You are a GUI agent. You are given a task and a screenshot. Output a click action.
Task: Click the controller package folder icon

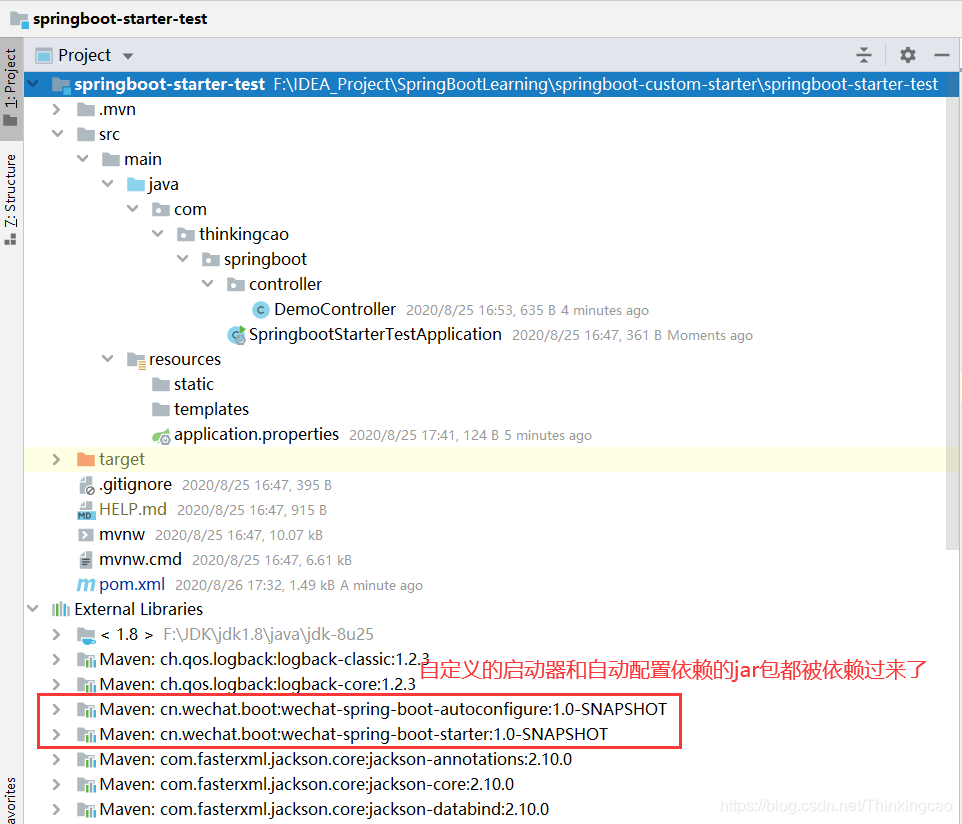click(x=236, y=284)
